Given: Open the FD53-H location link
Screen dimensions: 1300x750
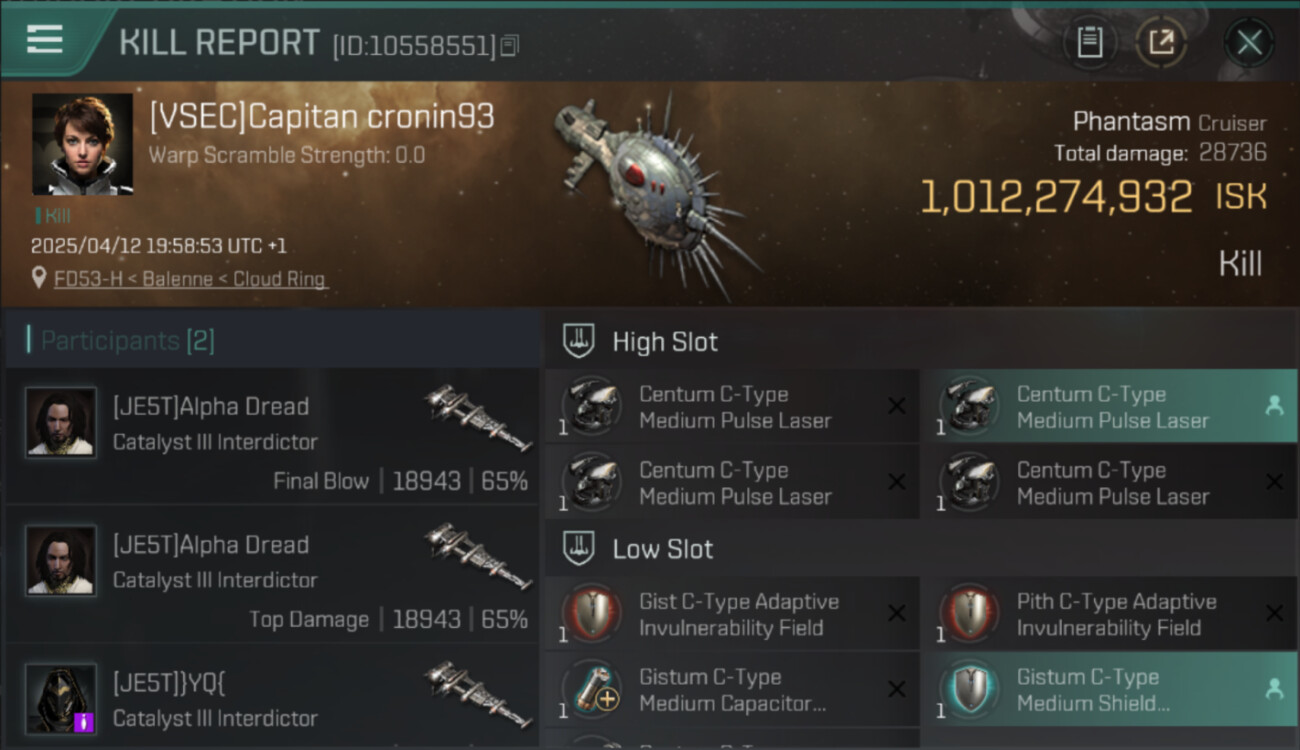Looking at the screenshot, I should coord(190,279).
